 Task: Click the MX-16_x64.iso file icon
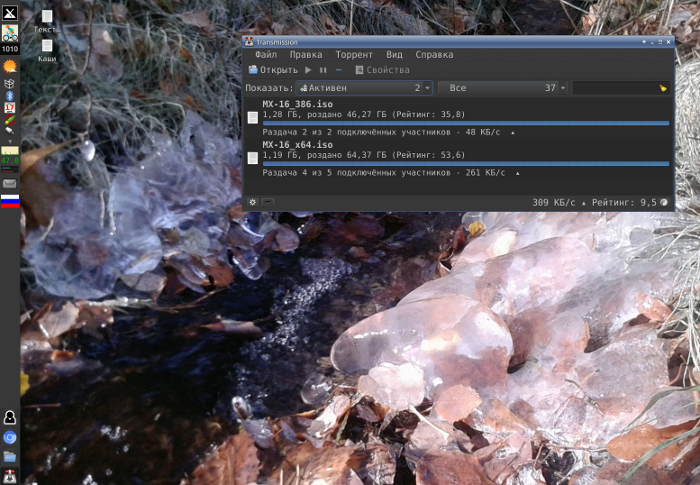253,158
